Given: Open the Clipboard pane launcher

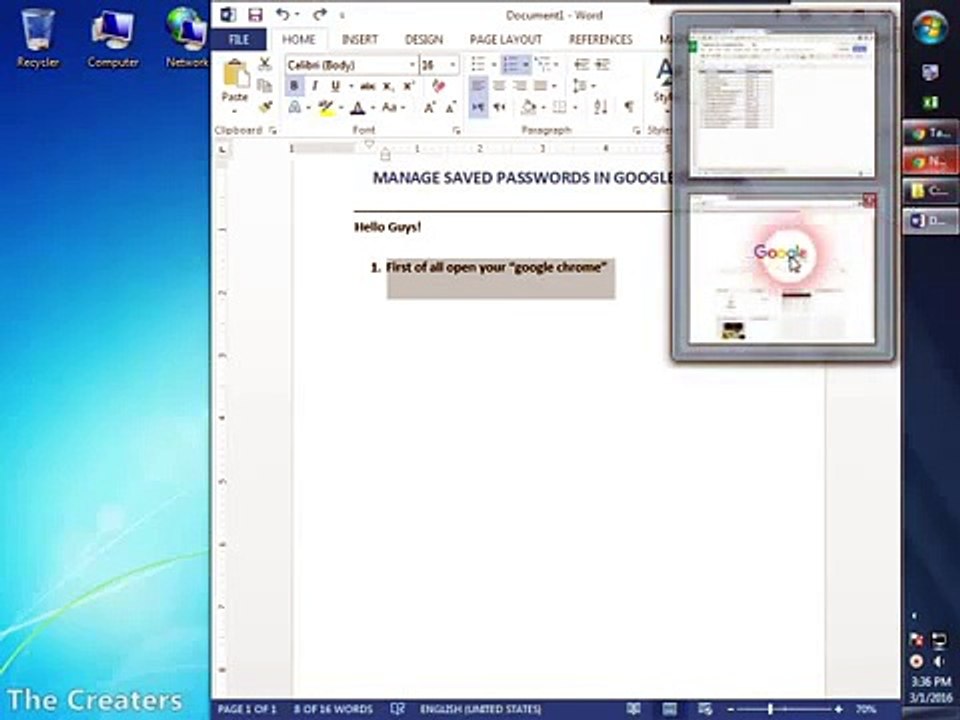Looking at the screenshot, I should tap(272, 130).
